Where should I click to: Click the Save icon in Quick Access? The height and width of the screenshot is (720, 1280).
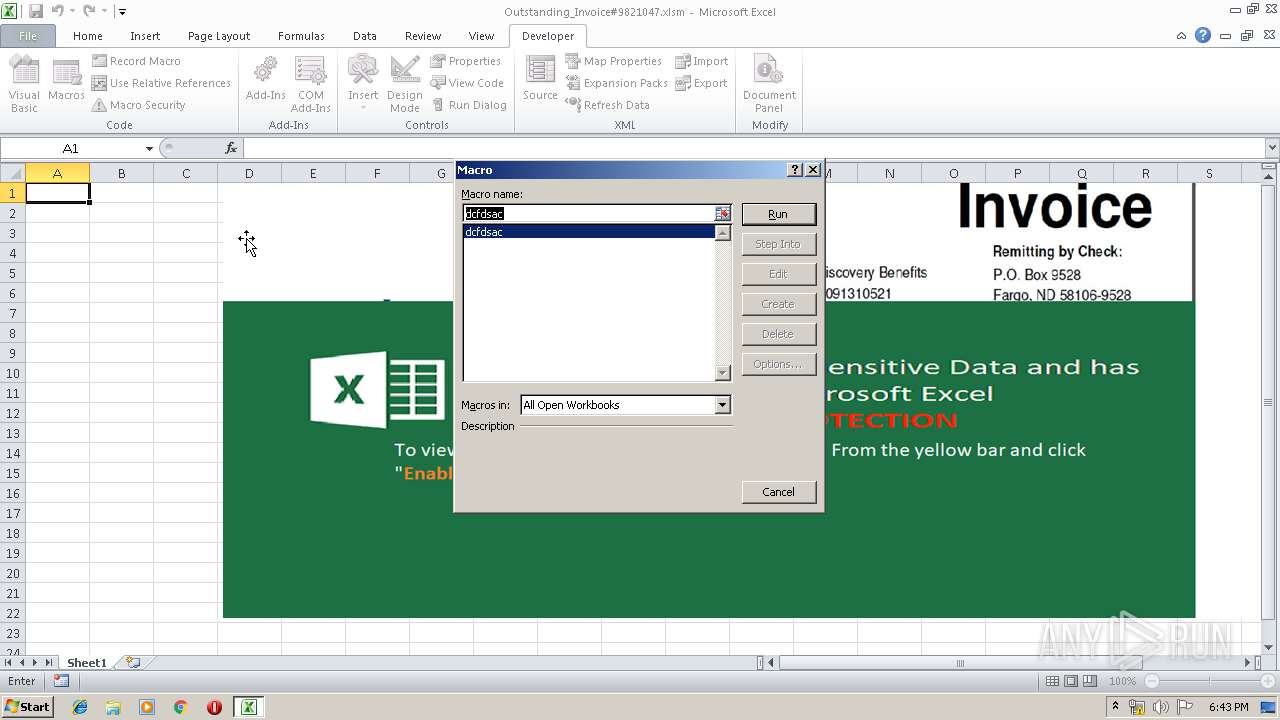(36, 11)
